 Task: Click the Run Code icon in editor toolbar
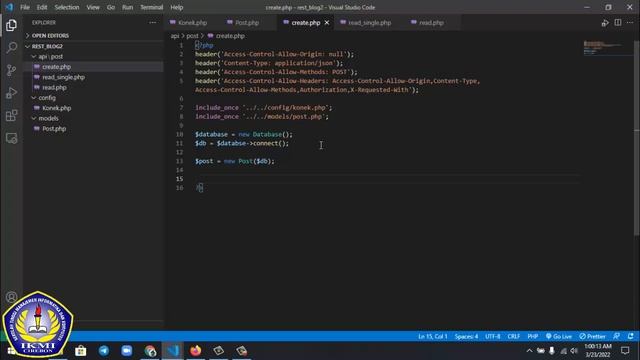point(605,23)
